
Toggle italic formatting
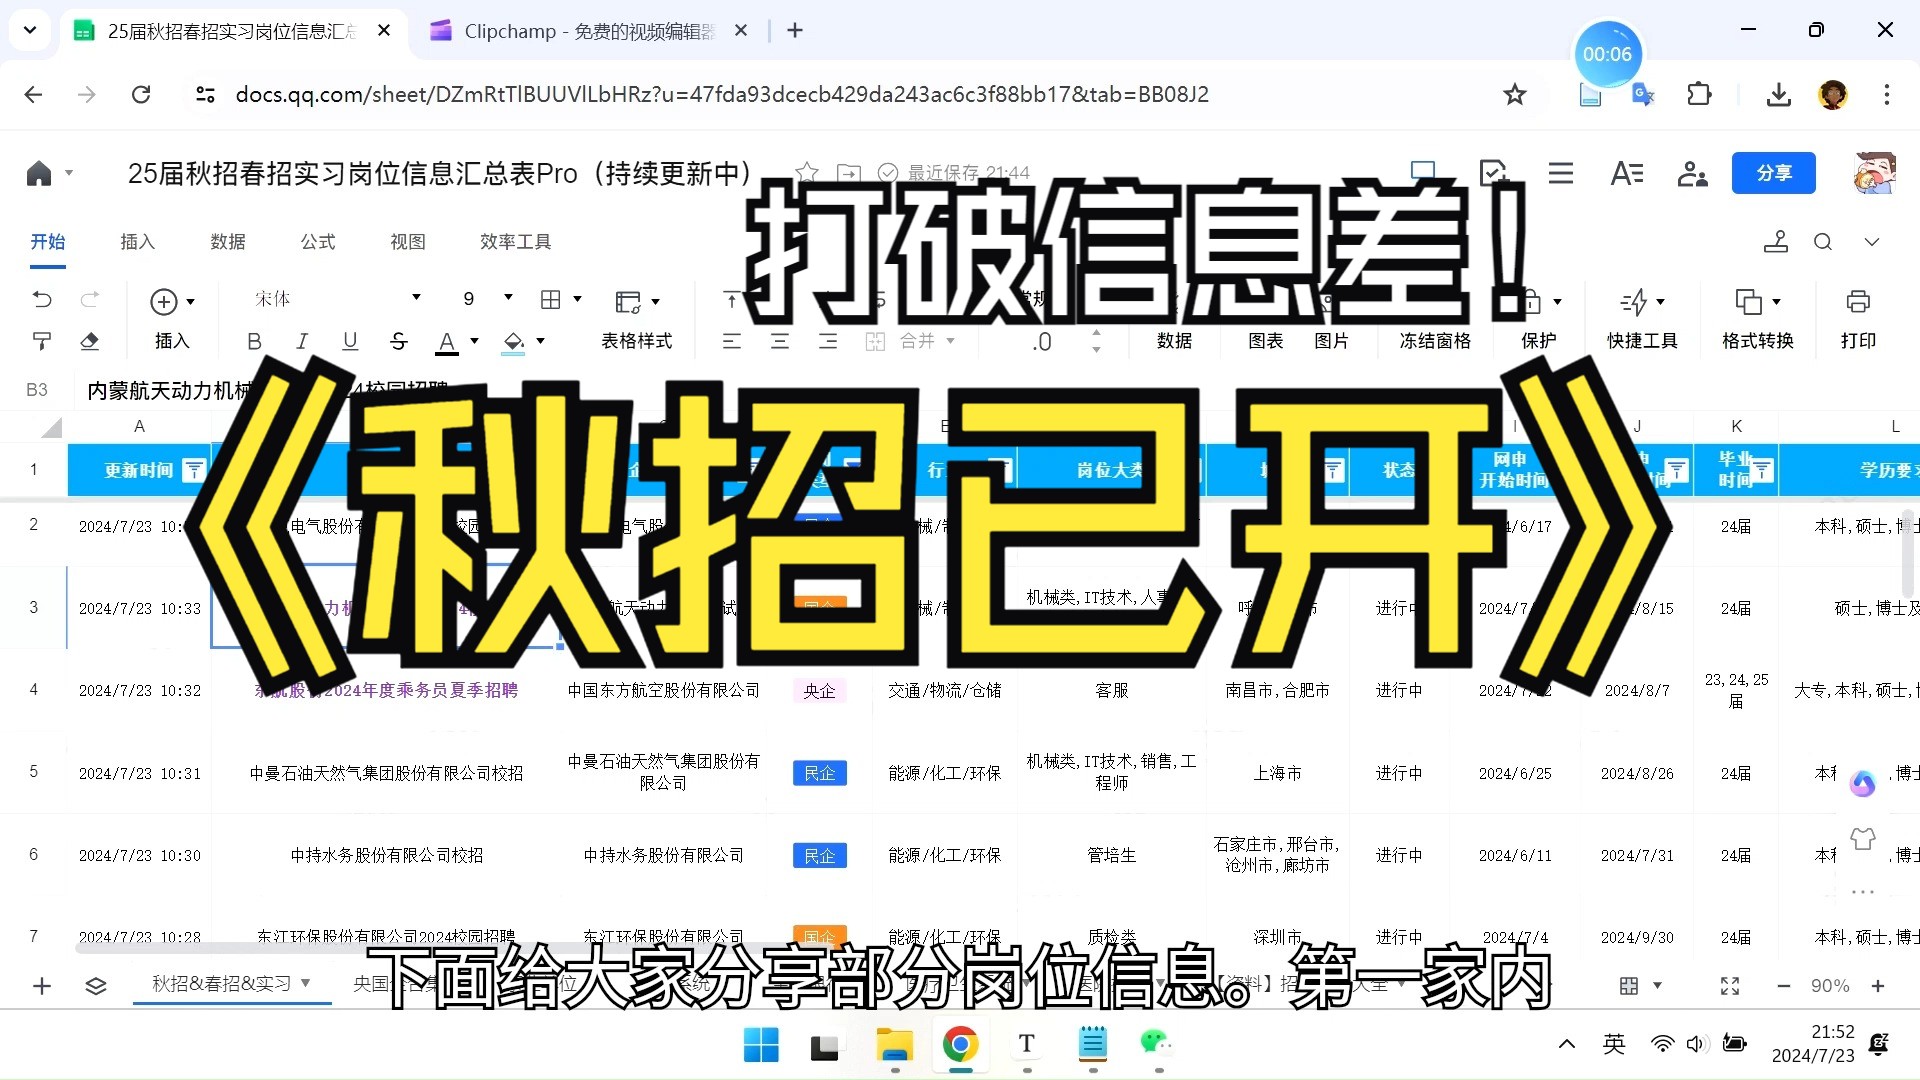click(302, 341)
